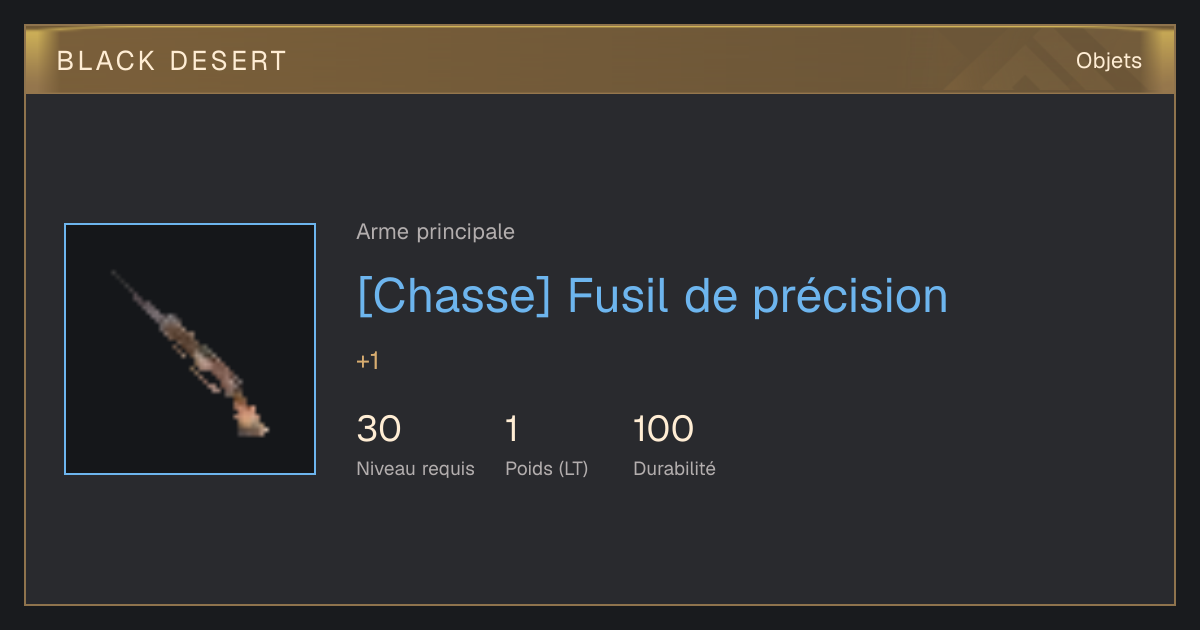The width and height of the screenshot is (1200, 630).
Task: Click the Durabilité label
Action: (674, 469)
